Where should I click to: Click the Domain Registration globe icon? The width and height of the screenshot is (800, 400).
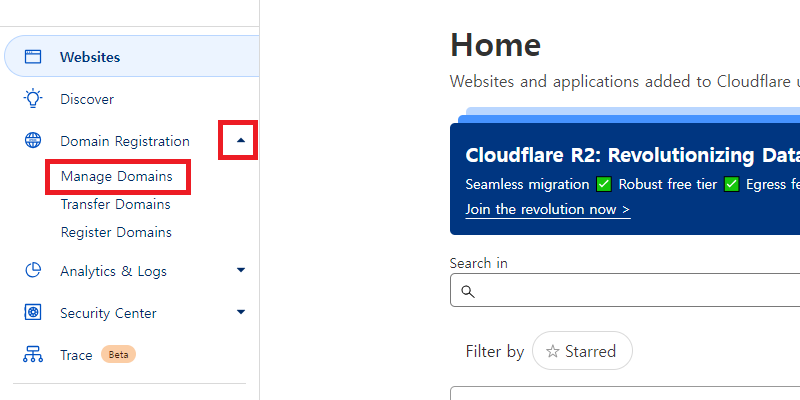pyautogui.click(x=33, y=140)
